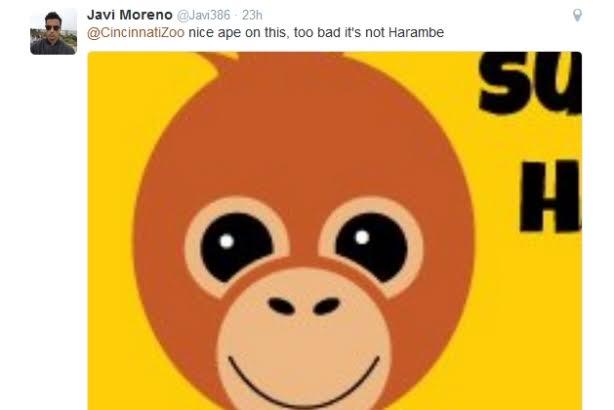This screenshot has width=614, height=410.
Task: Click the large black 'H' letter in the image
Action: (550, 197)
